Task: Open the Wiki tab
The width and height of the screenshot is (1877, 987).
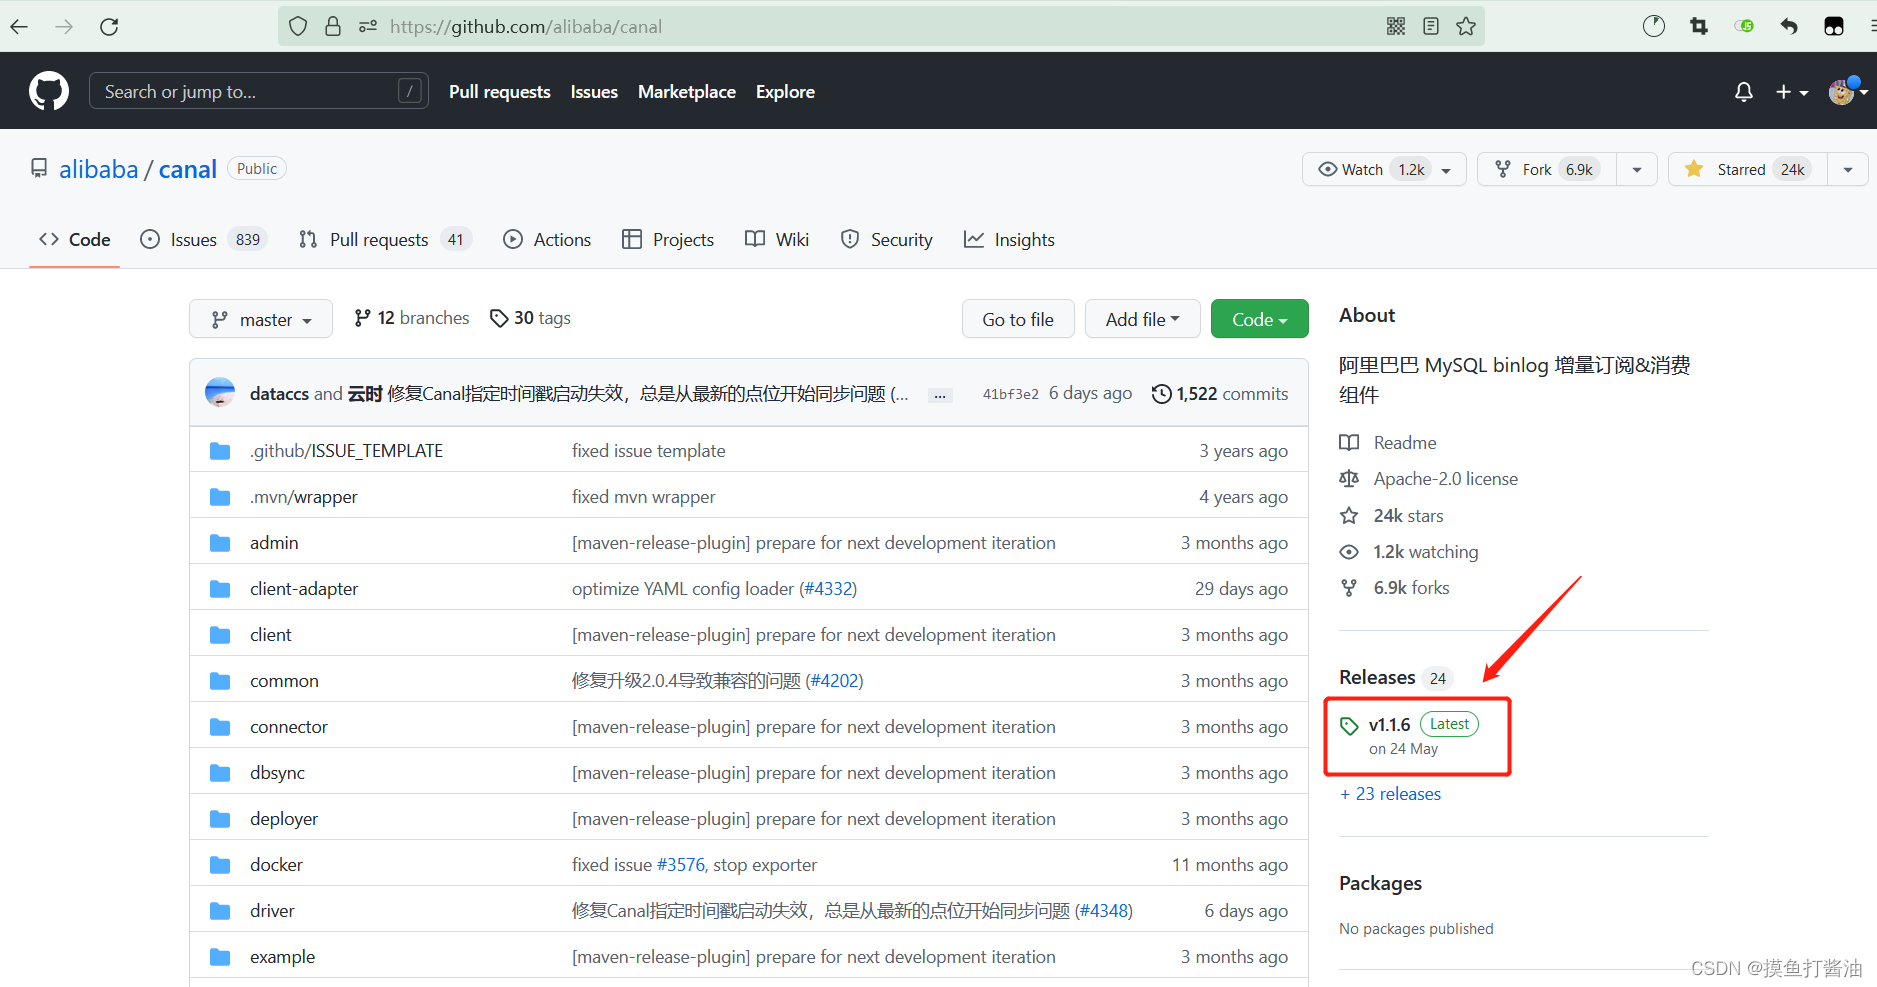Action: [x=777, y=240]
